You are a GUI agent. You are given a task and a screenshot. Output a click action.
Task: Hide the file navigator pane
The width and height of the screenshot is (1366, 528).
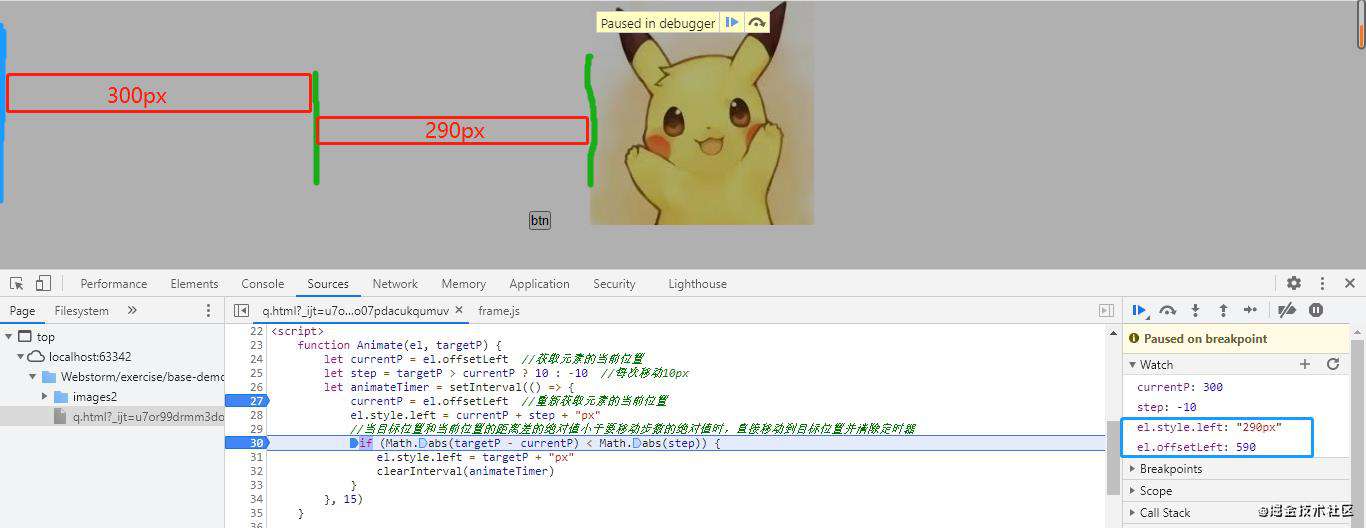tap(241, 311)
